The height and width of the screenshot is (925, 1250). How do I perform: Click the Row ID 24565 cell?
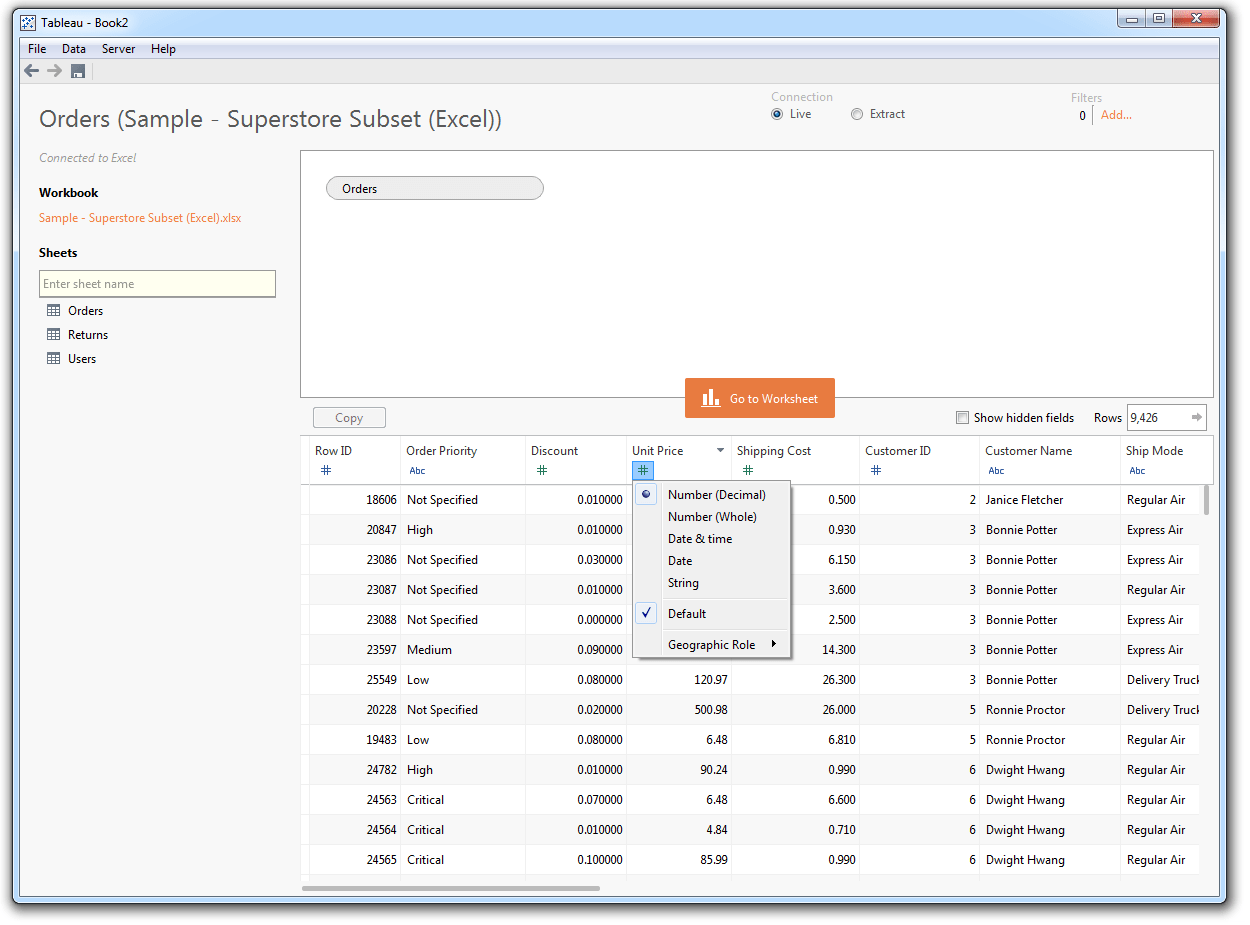click(355, 859)
